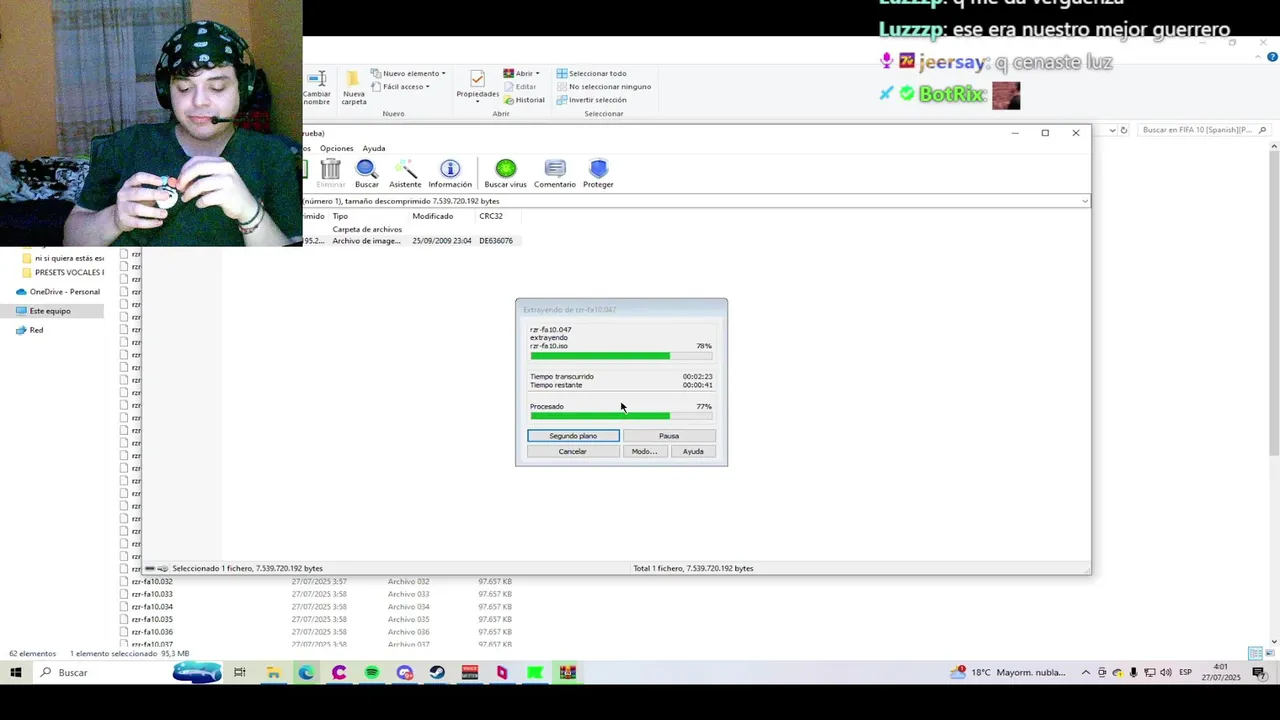
Task: Switch Explorer to details view icon
Action: click(1254, 654)
